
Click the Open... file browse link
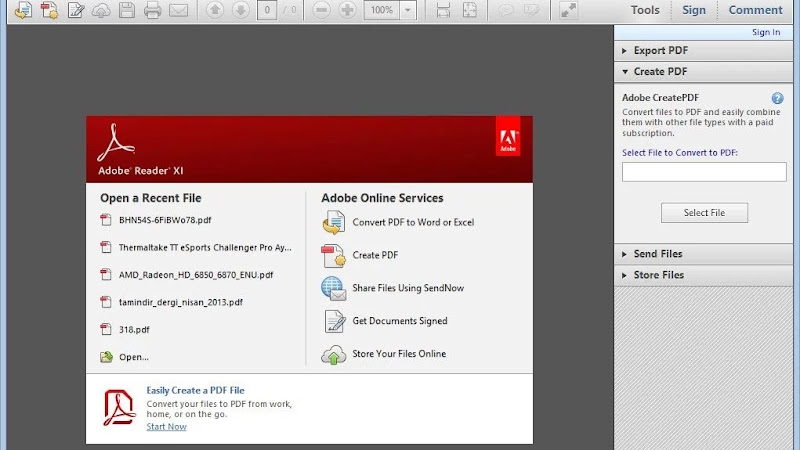click(134, 357)
